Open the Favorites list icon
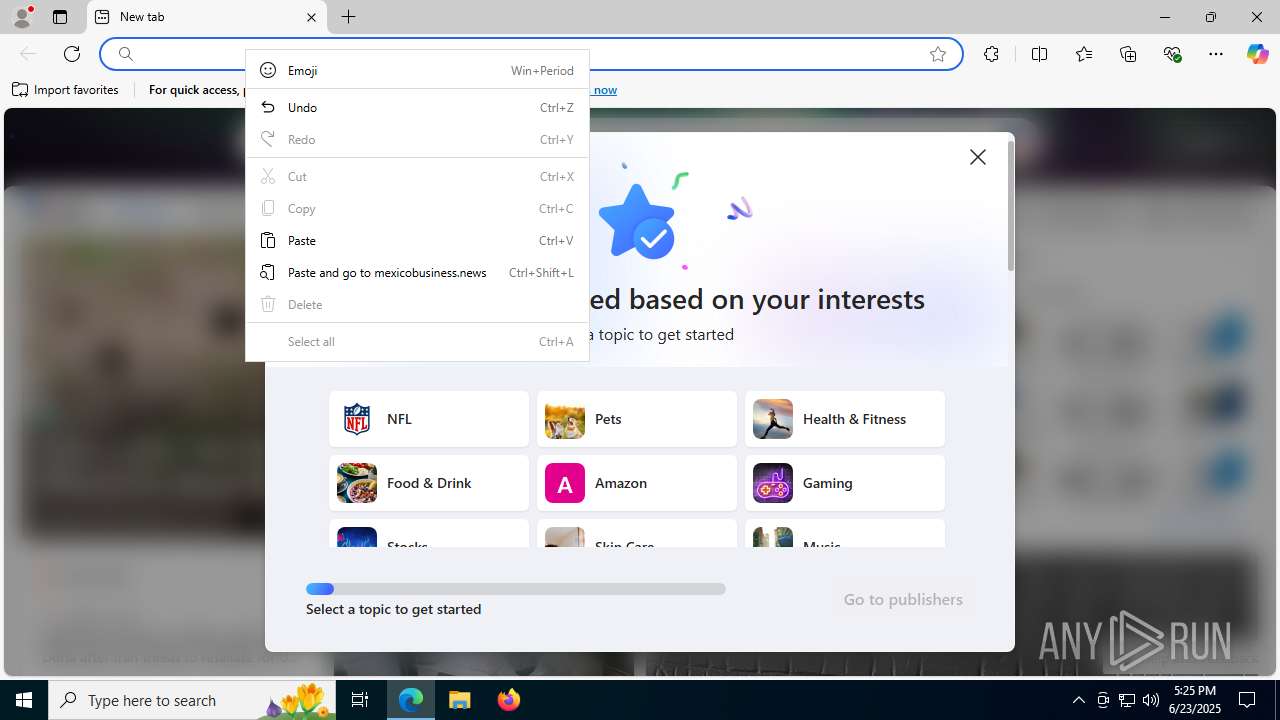The height and width of the screenshot is (720, 1280). coord(1084,54)
